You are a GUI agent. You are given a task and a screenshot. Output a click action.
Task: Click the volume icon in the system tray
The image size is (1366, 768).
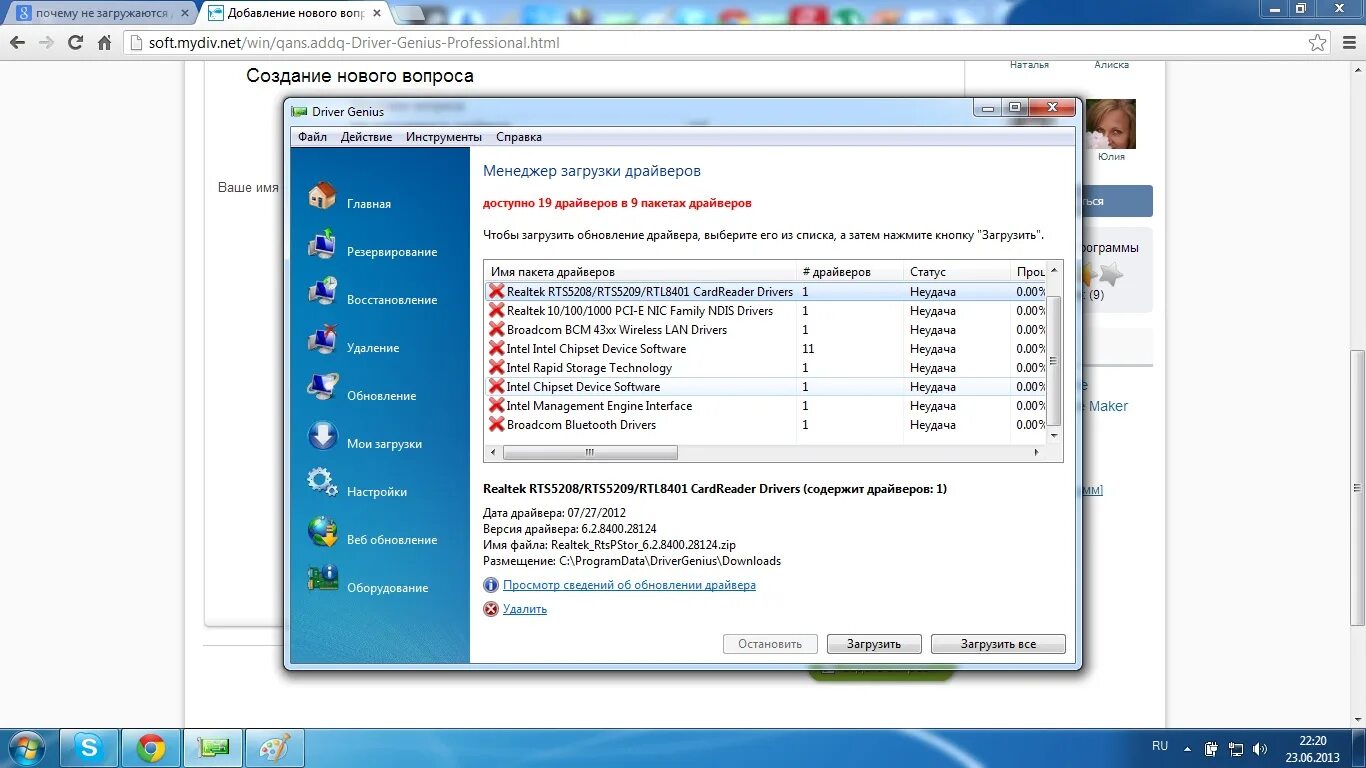coord(1260,749)
